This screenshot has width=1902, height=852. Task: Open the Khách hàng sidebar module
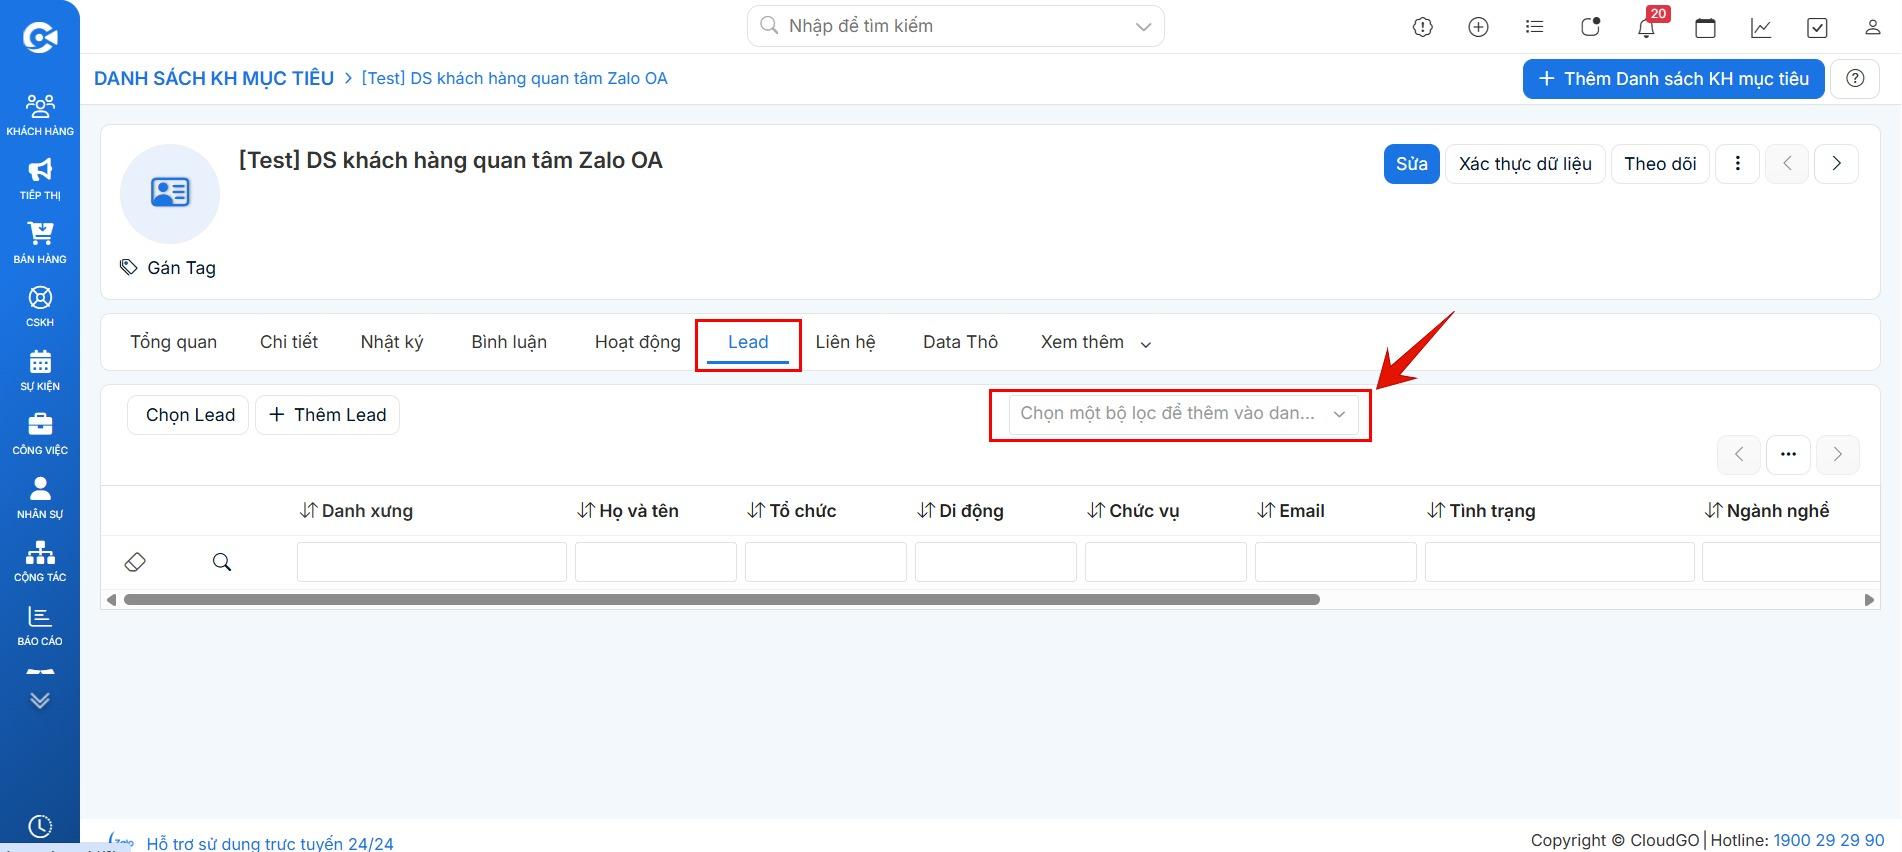pos(40,114)
